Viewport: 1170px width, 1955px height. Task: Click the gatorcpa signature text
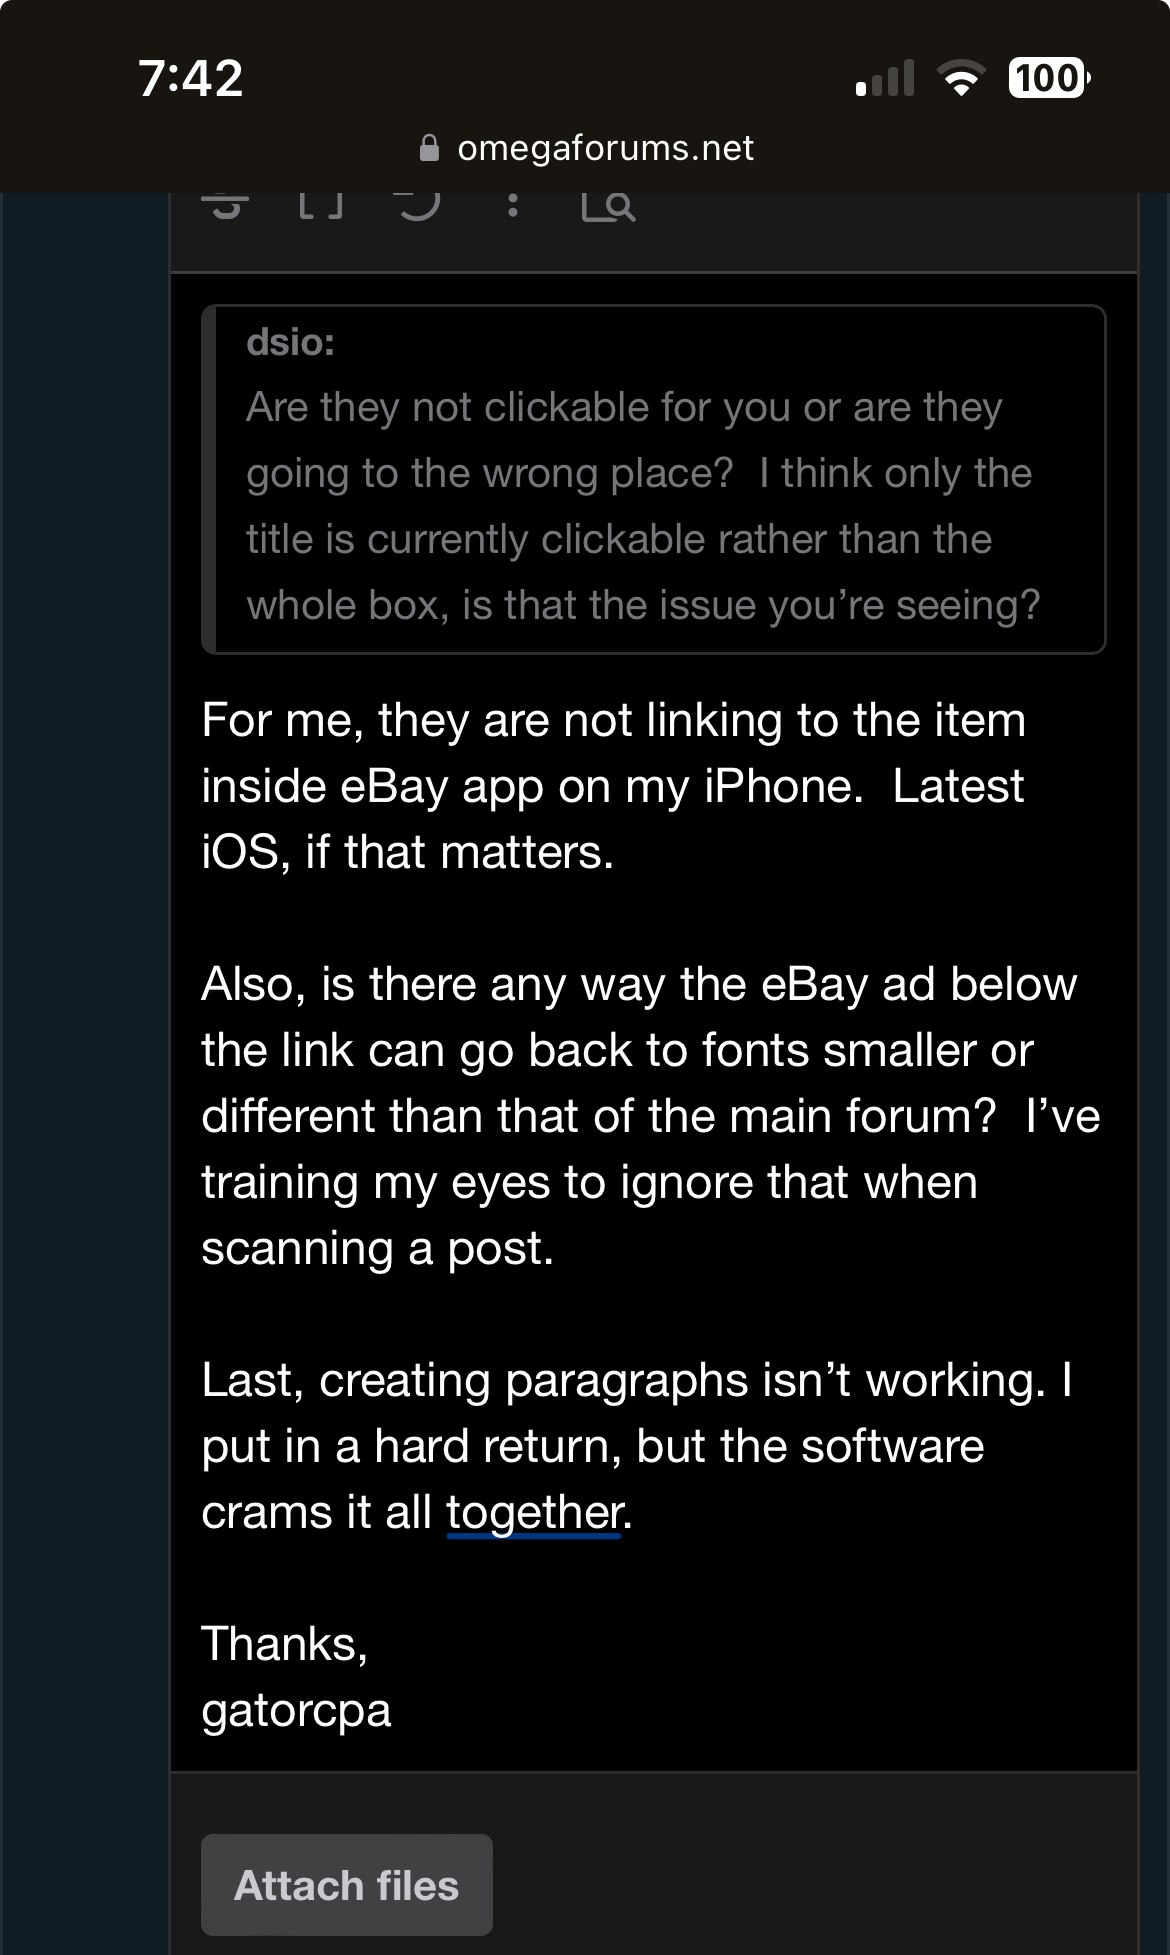coord(296,1710)
